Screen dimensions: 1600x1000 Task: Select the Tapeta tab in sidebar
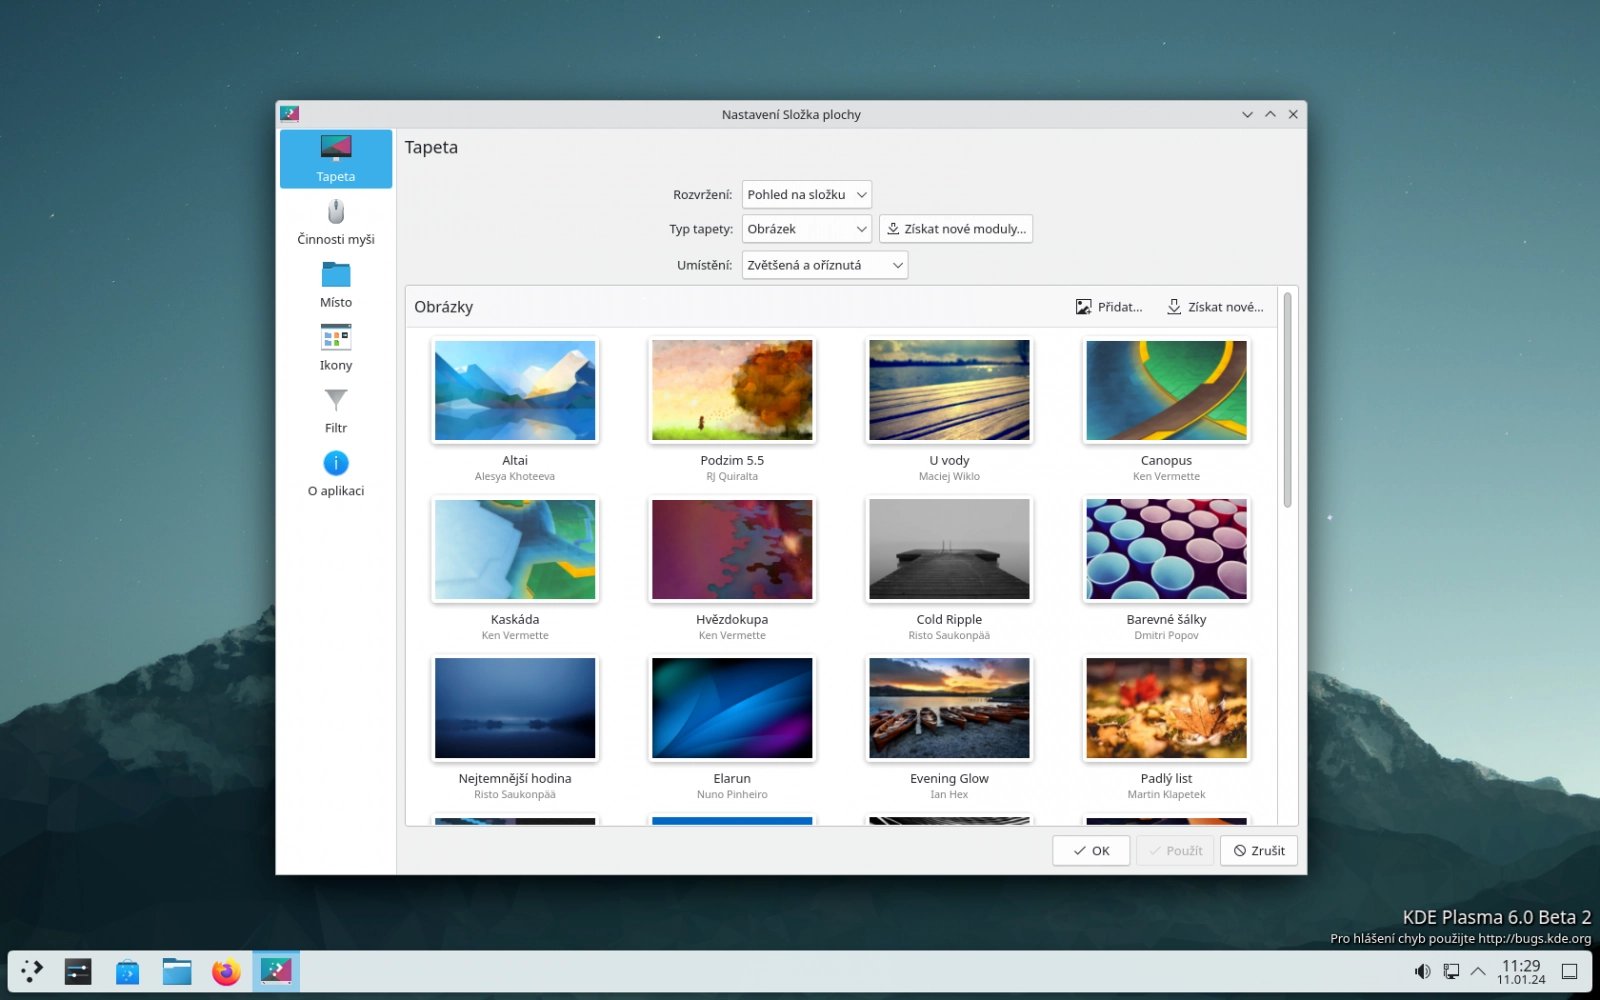click(x=335, y=159)
